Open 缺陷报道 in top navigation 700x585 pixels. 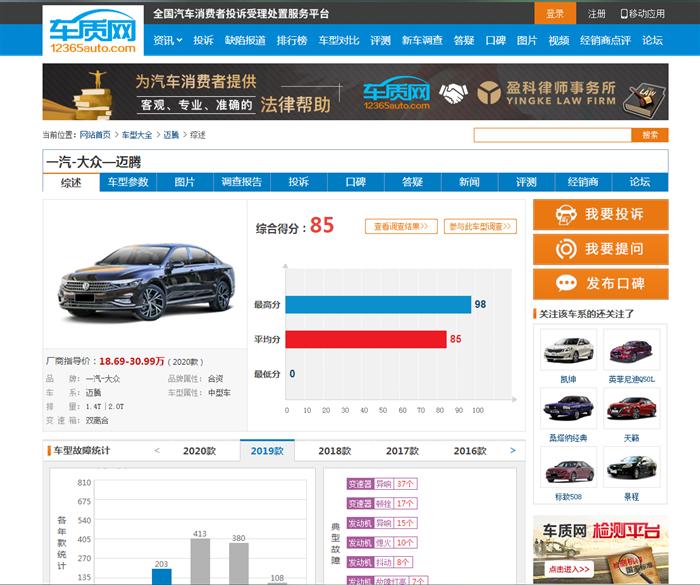tap(245, 40)
